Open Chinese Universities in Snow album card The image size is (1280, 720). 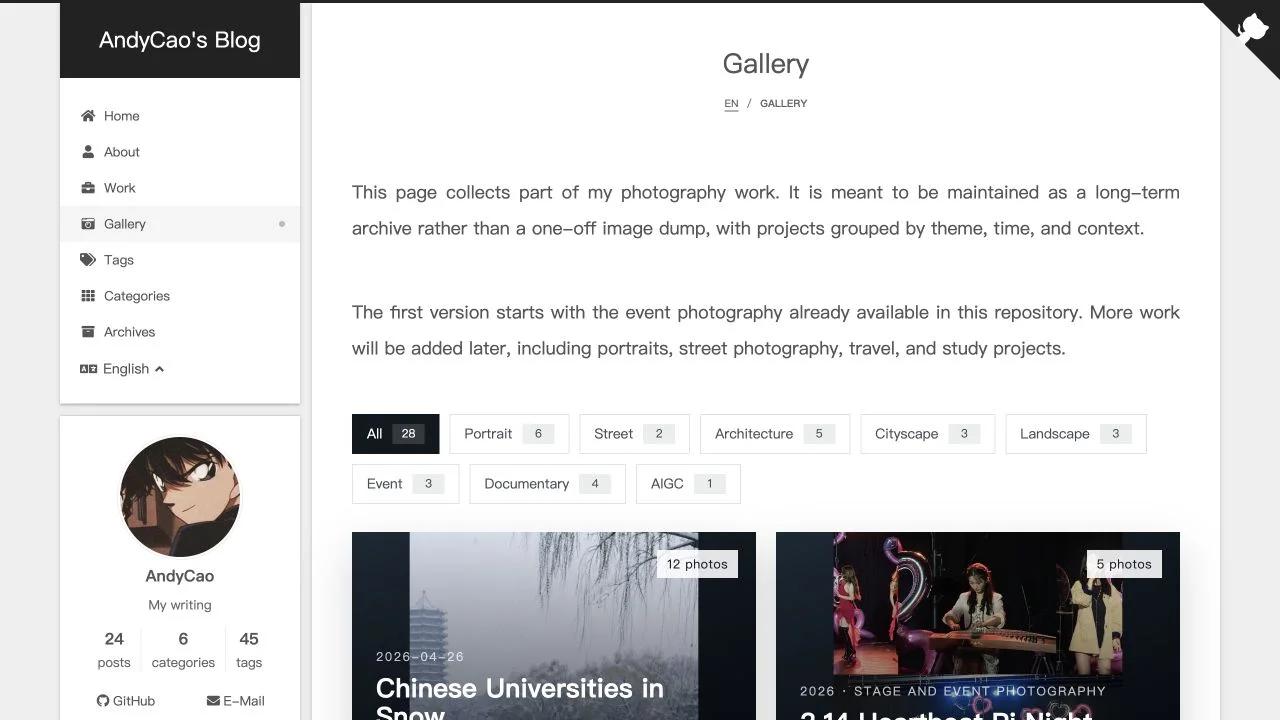[x=554, y=626]
